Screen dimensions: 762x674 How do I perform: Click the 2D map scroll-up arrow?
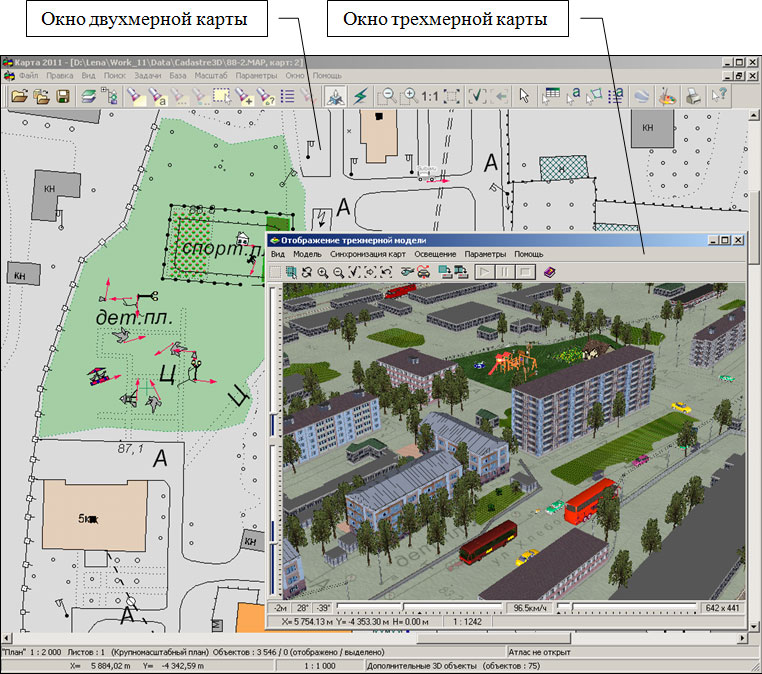753,115
